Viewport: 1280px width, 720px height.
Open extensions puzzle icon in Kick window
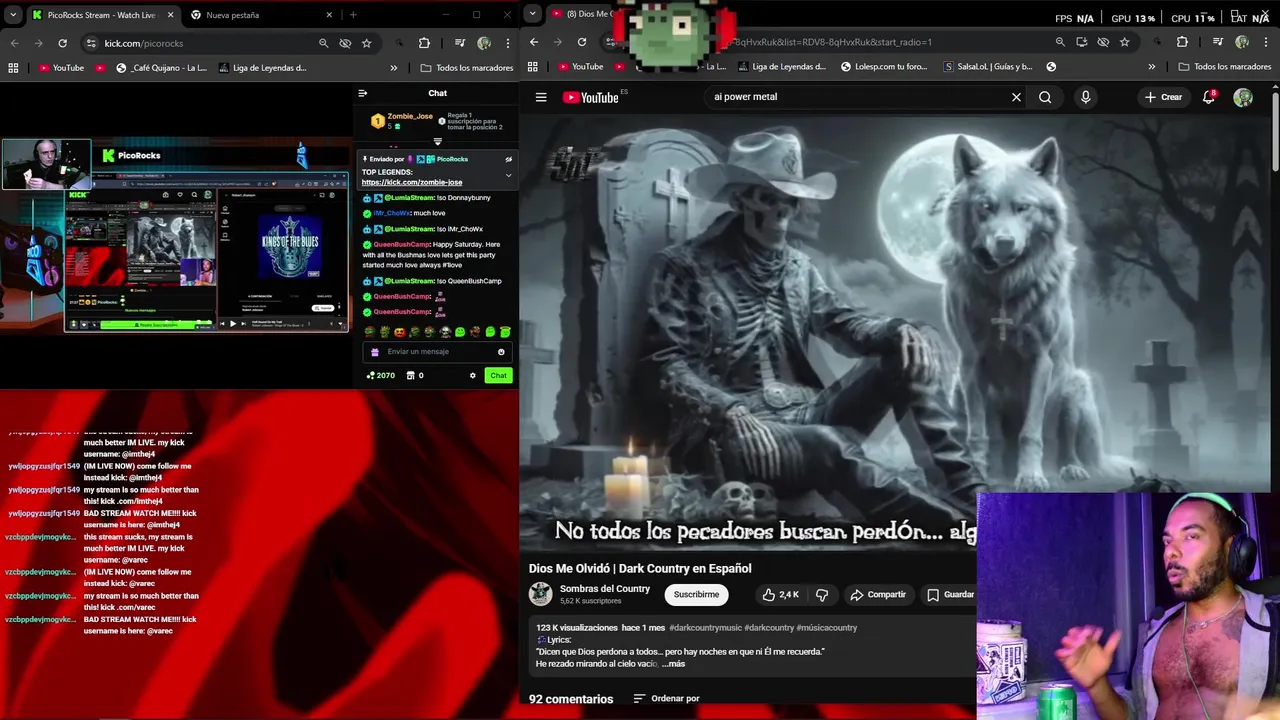424,43
